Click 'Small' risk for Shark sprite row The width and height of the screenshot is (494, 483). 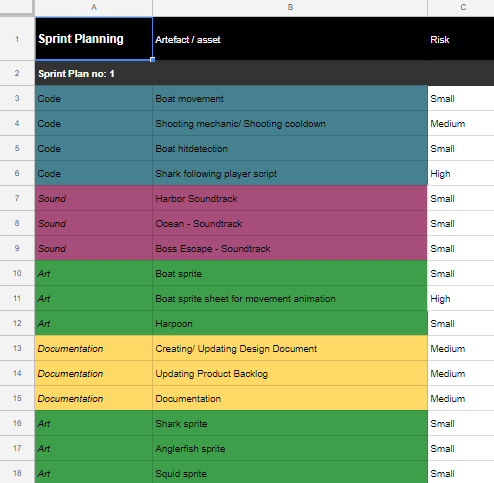[461, 423]
